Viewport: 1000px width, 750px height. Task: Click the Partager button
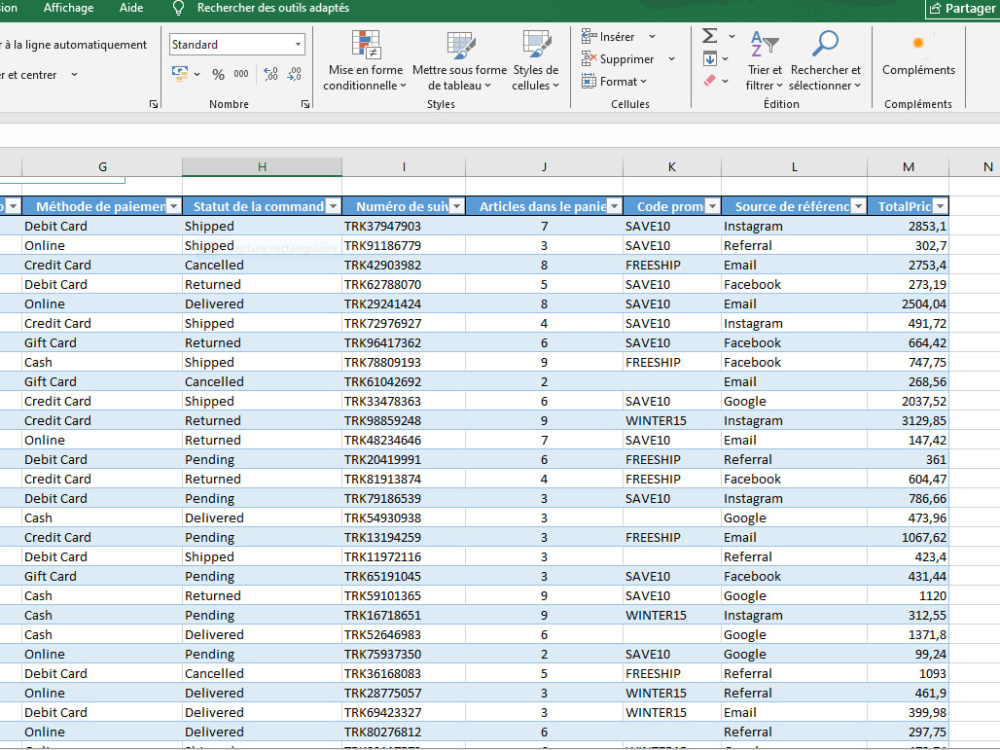click(x=962, y=9)
